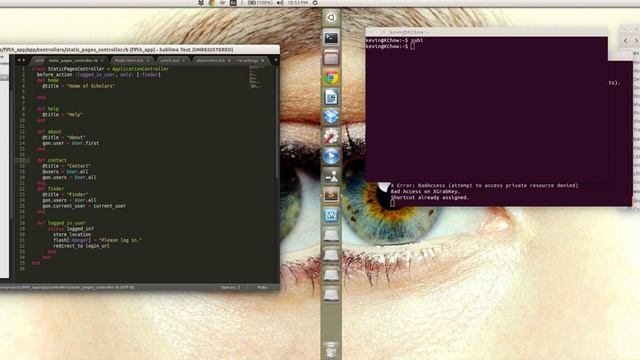Click the Sublime minimap code preview
The height and width of the screenshot is (360, 640).
tap(255, 77)
